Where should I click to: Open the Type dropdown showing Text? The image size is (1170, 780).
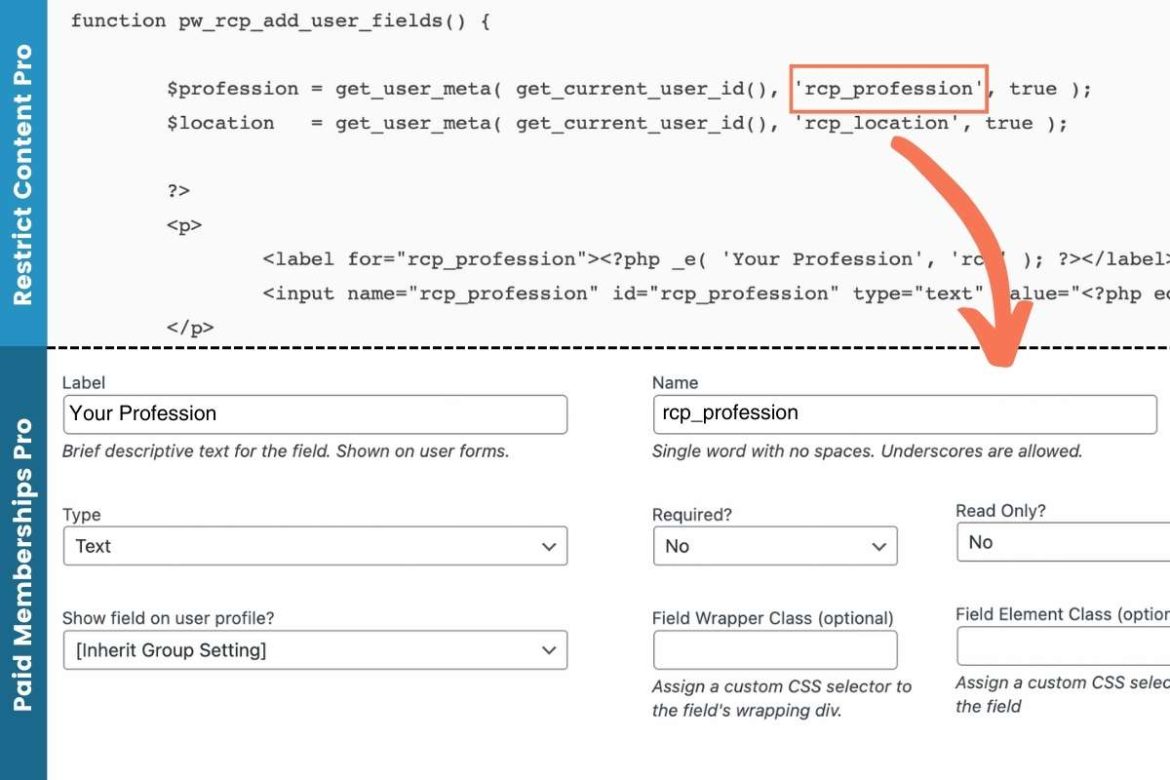tap(313, 546)
